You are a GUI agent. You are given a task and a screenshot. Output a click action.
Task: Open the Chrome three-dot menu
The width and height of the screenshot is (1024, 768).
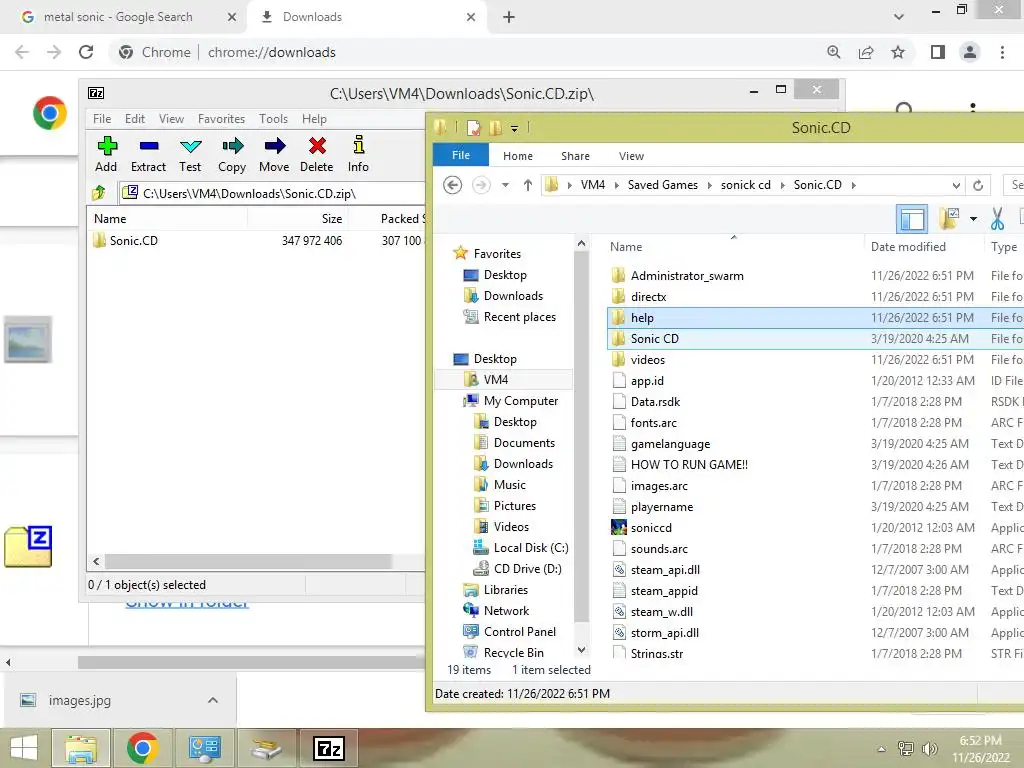[x=1002, y=52]
